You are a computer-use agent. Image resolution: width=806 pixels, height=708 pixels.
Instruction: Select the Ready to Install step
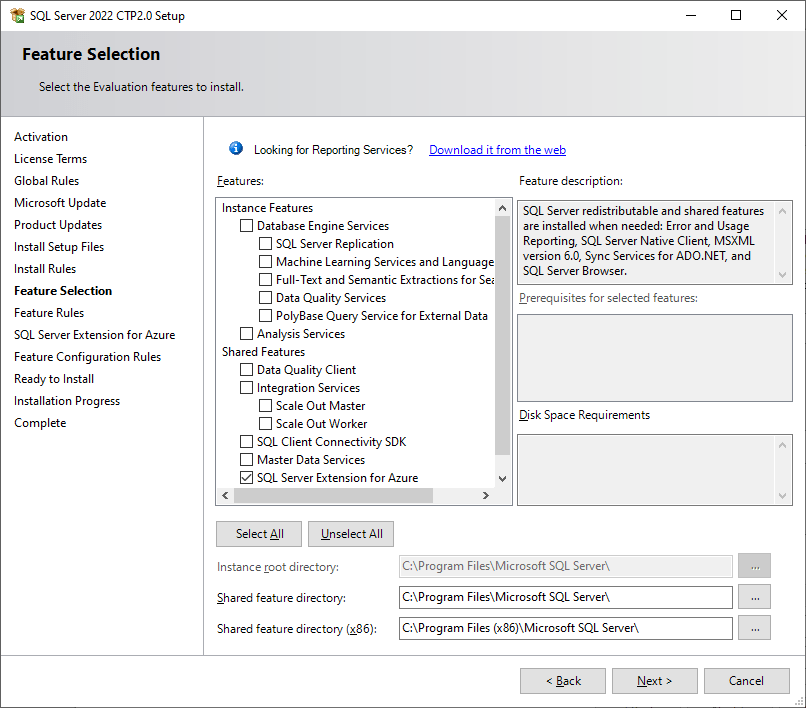[54, 379]
